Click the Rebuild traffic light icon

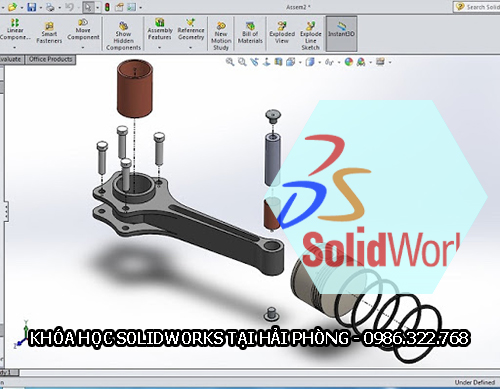tap(107, 7)
